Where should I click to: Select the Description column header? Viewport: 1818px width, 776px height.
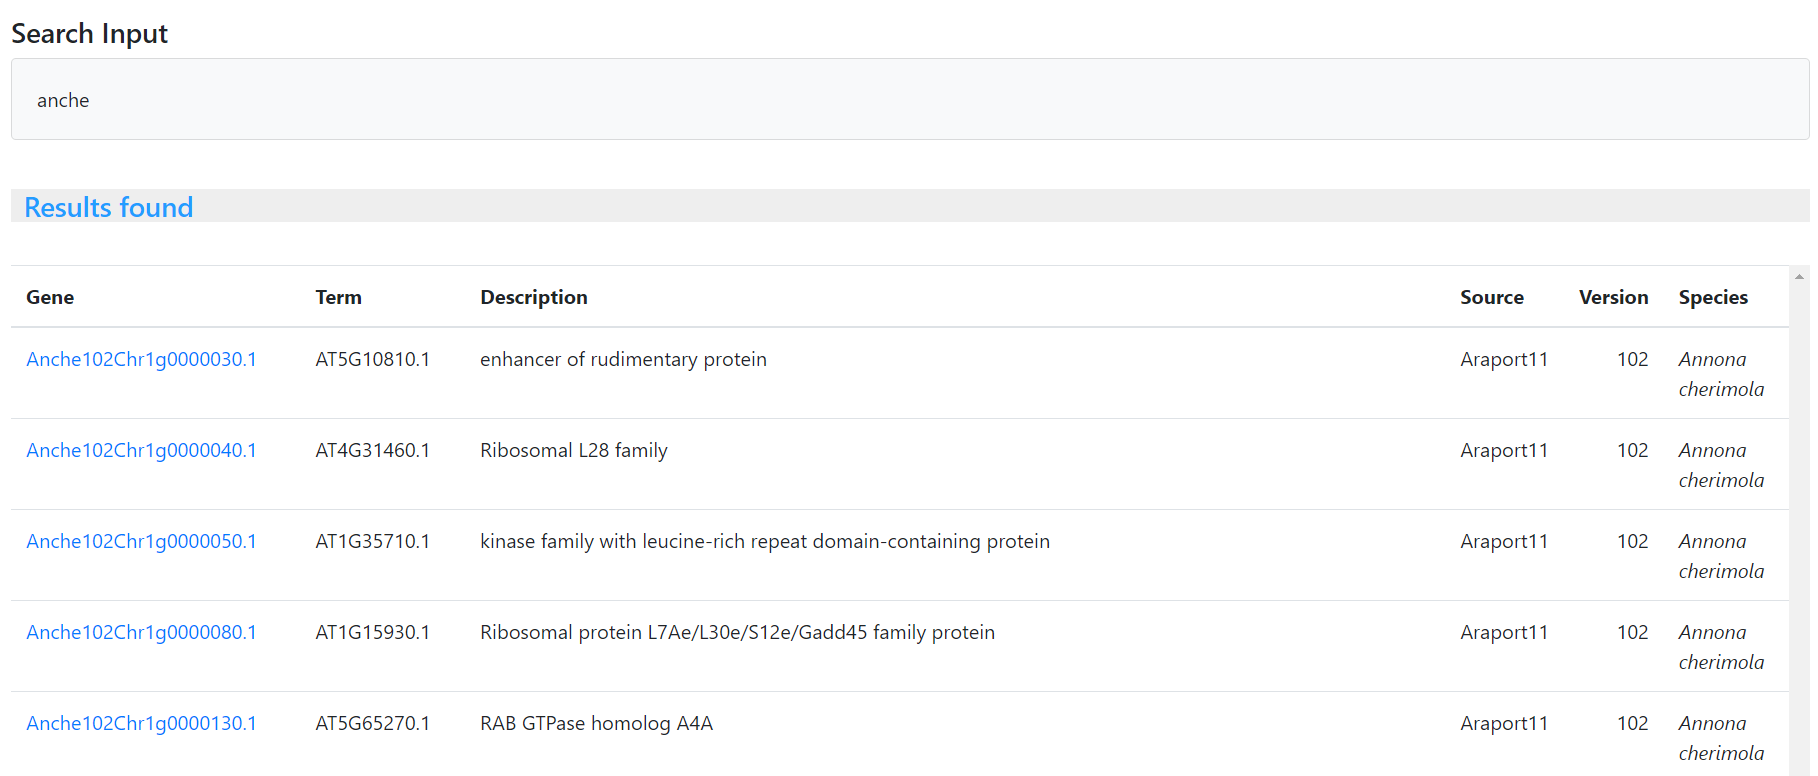point(533,297)
